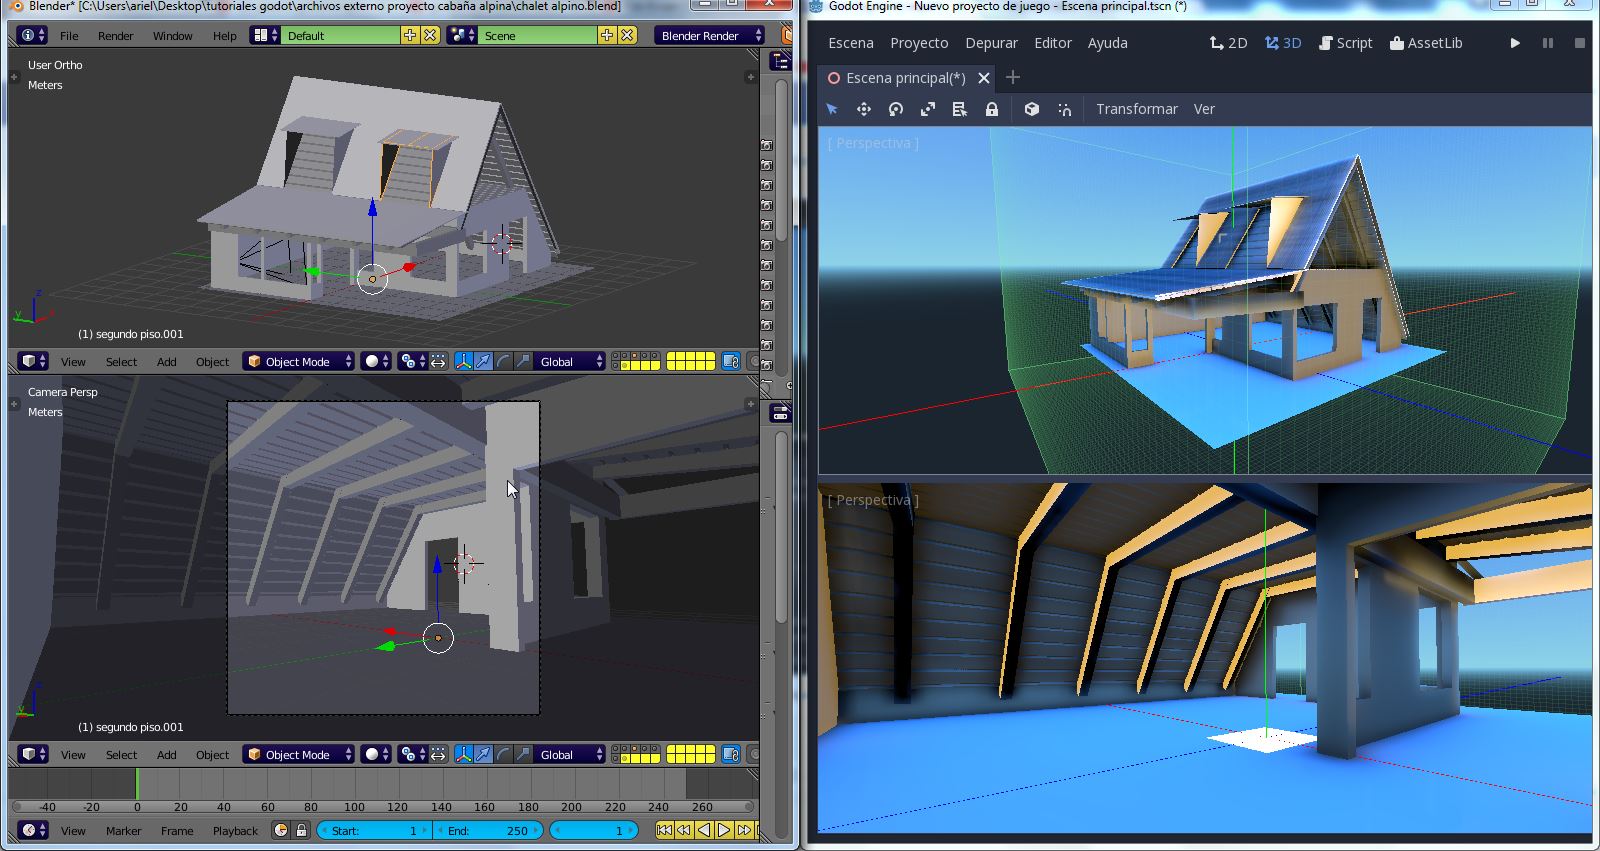Activate Godot's rotate mode tool
This screenshot has height=851, width=1600.
pos(896,109)
